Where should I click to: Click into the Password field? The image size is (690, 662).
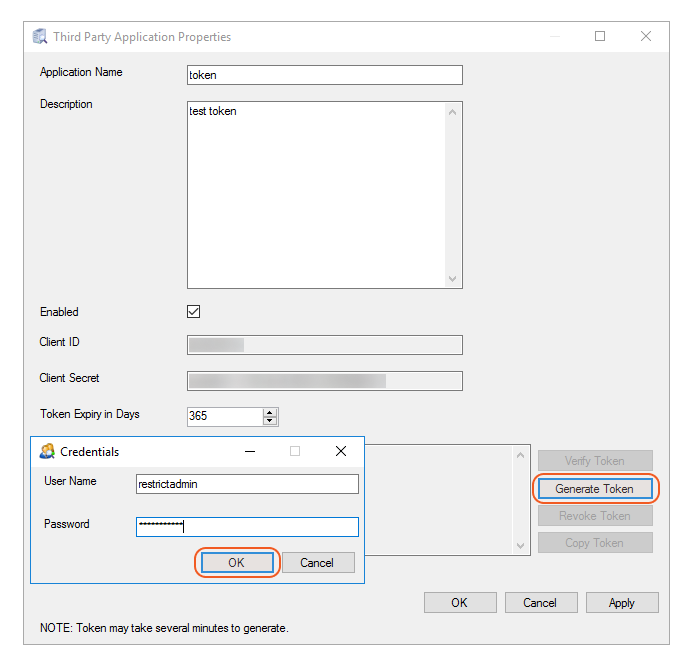(x=247, y=526)
